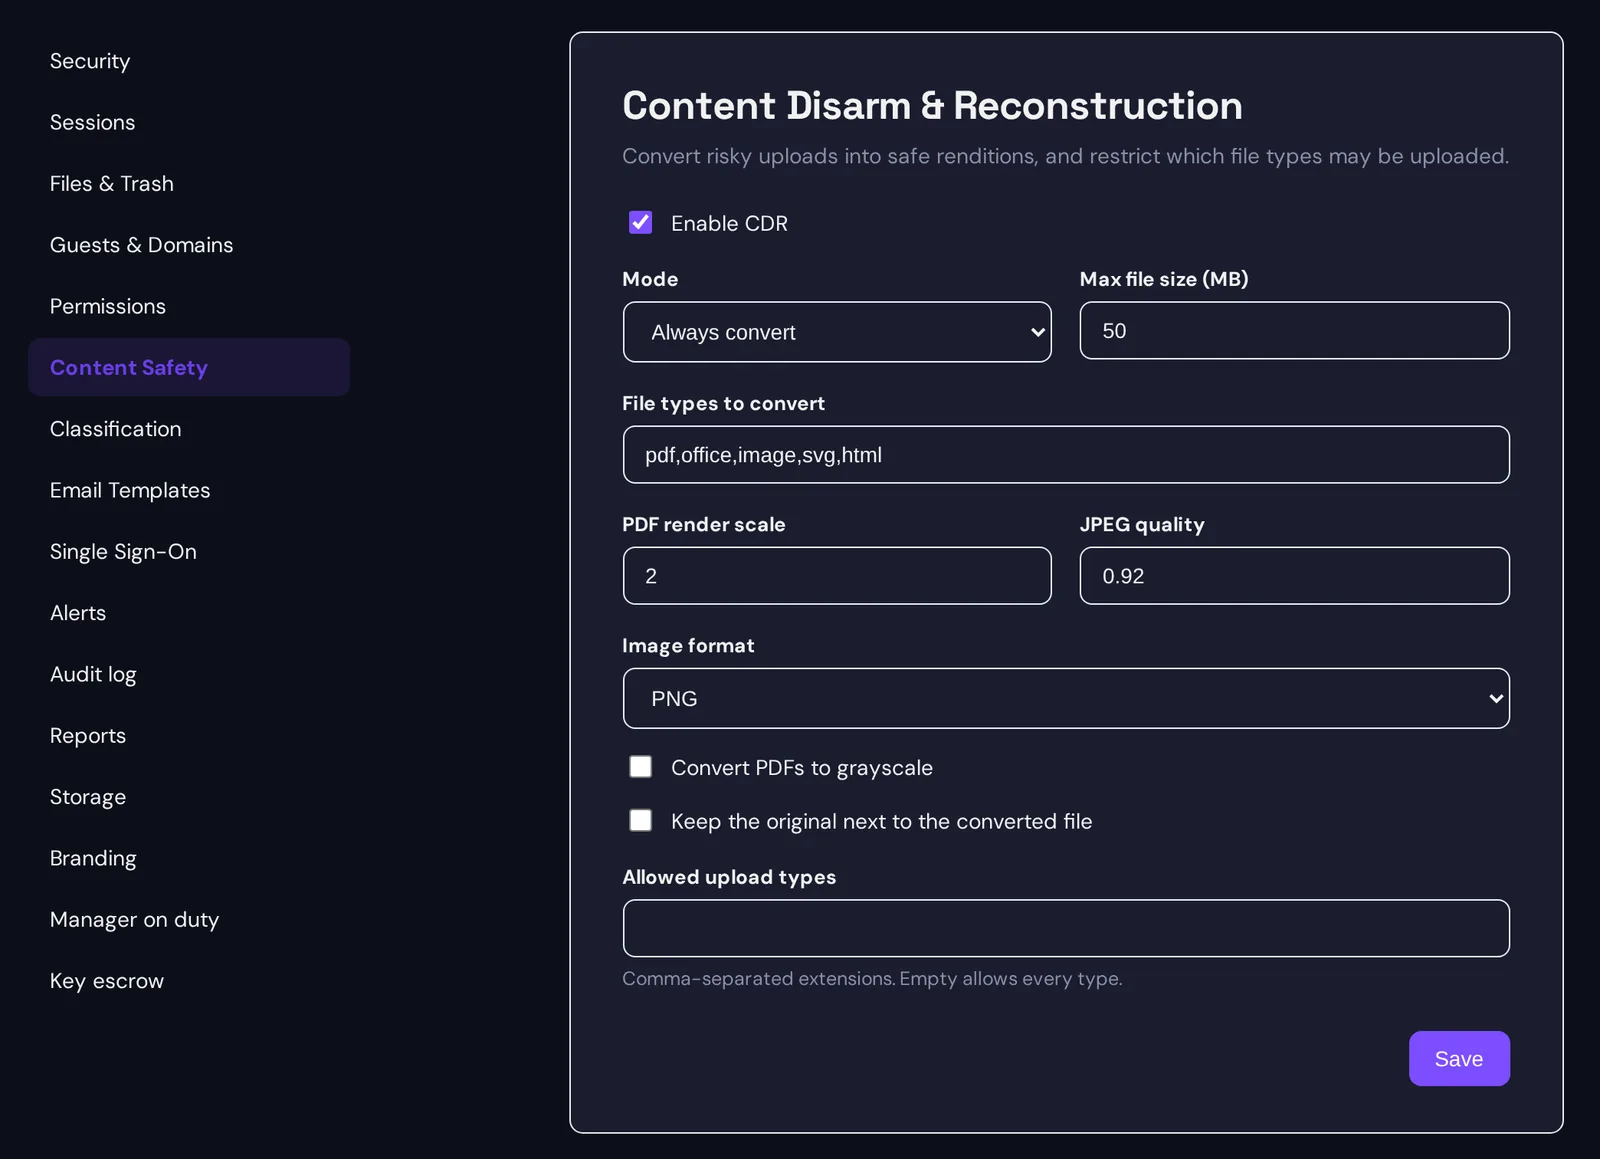This screenshot has height=1159, width=1600.
Task: Open Storage settings
Action: pyautogui.click(x=189, y=797)
